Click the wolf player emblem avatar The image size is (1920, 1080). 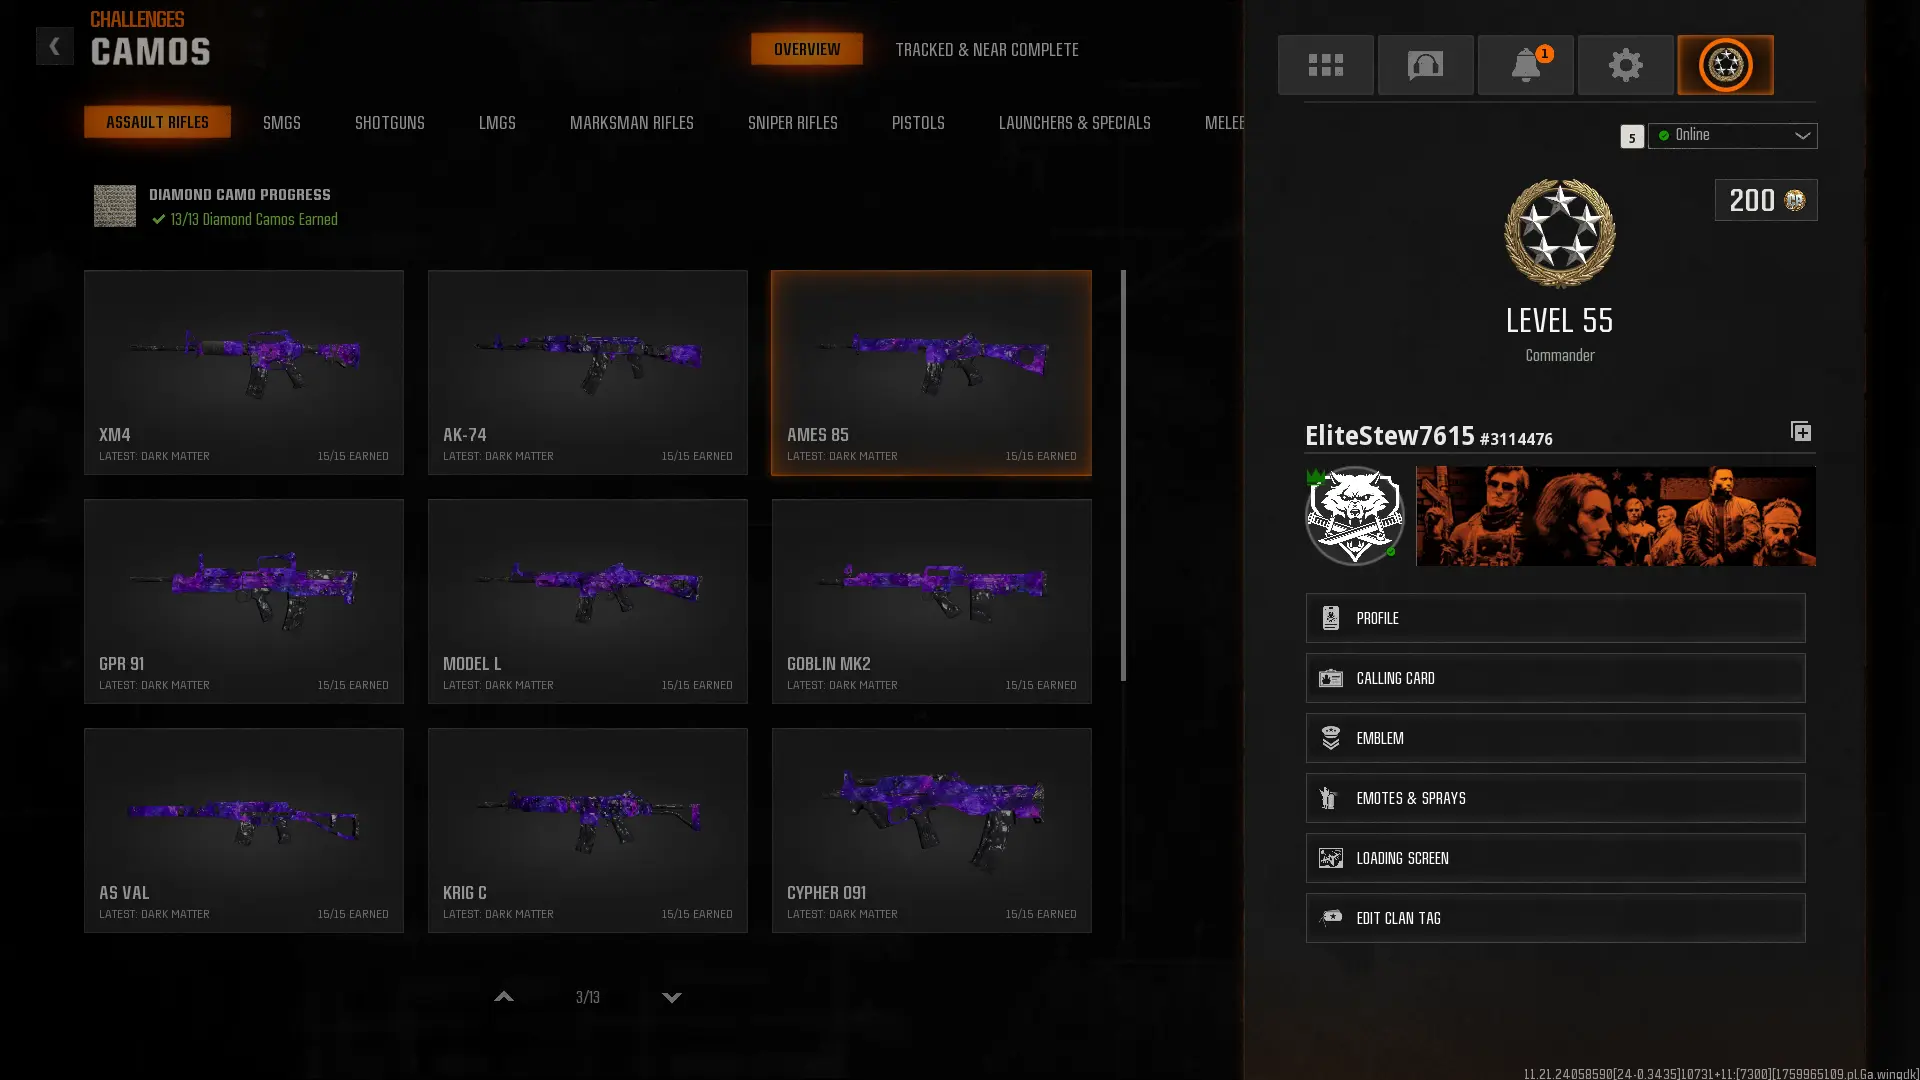tap(1354, 516)
